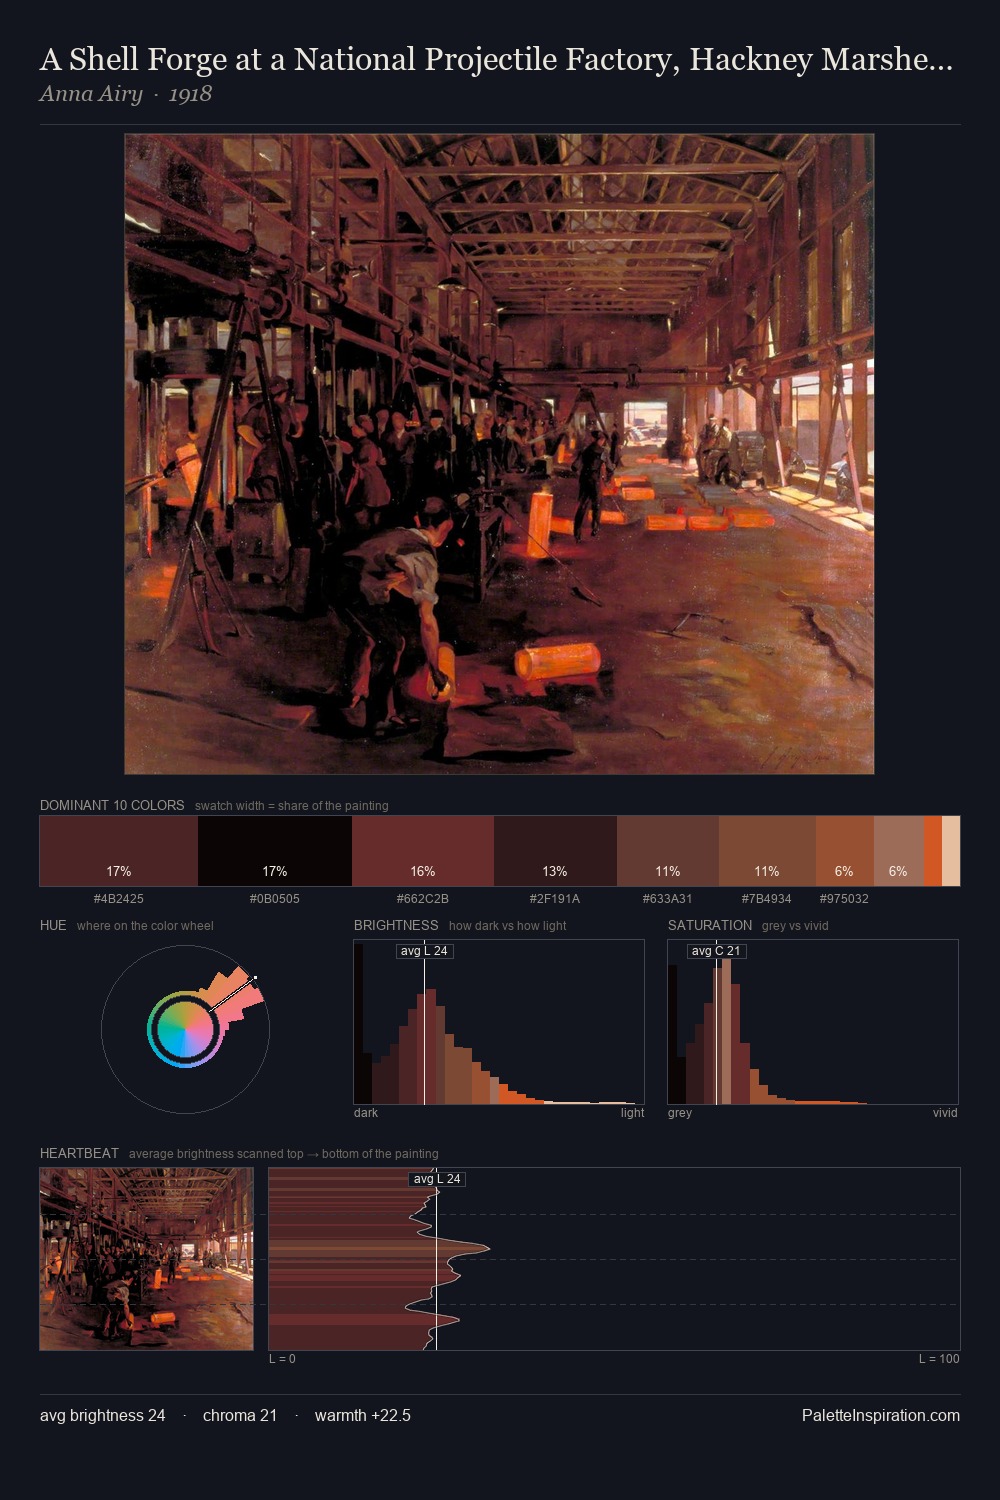Screen dimensions: 1000x1500
Task: Click the '#0B0505' hex label
Action: coord(275,899)
